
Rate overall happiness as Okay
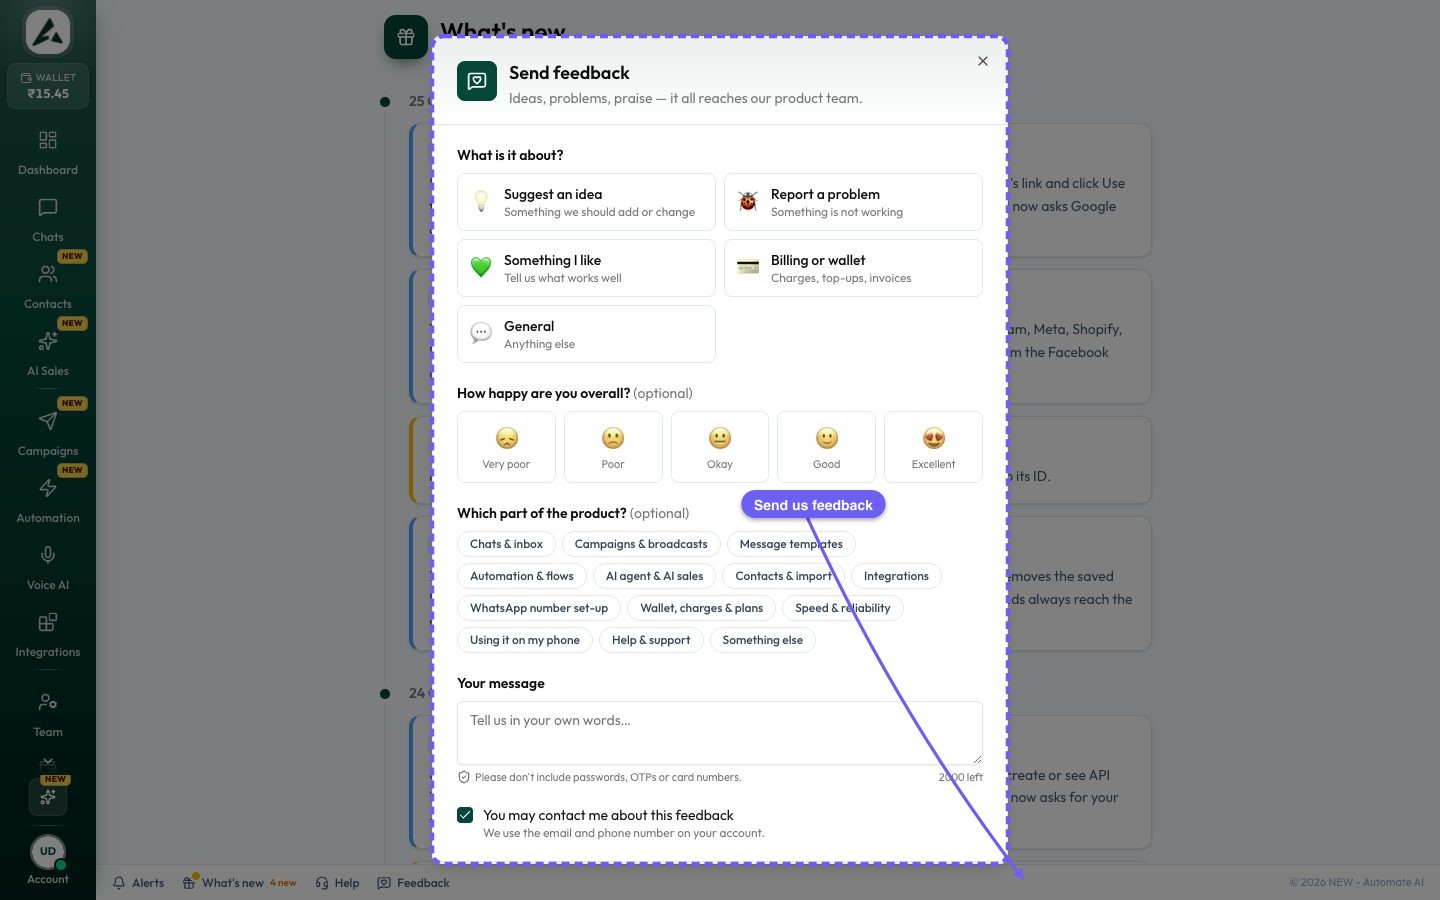point(720,447)
